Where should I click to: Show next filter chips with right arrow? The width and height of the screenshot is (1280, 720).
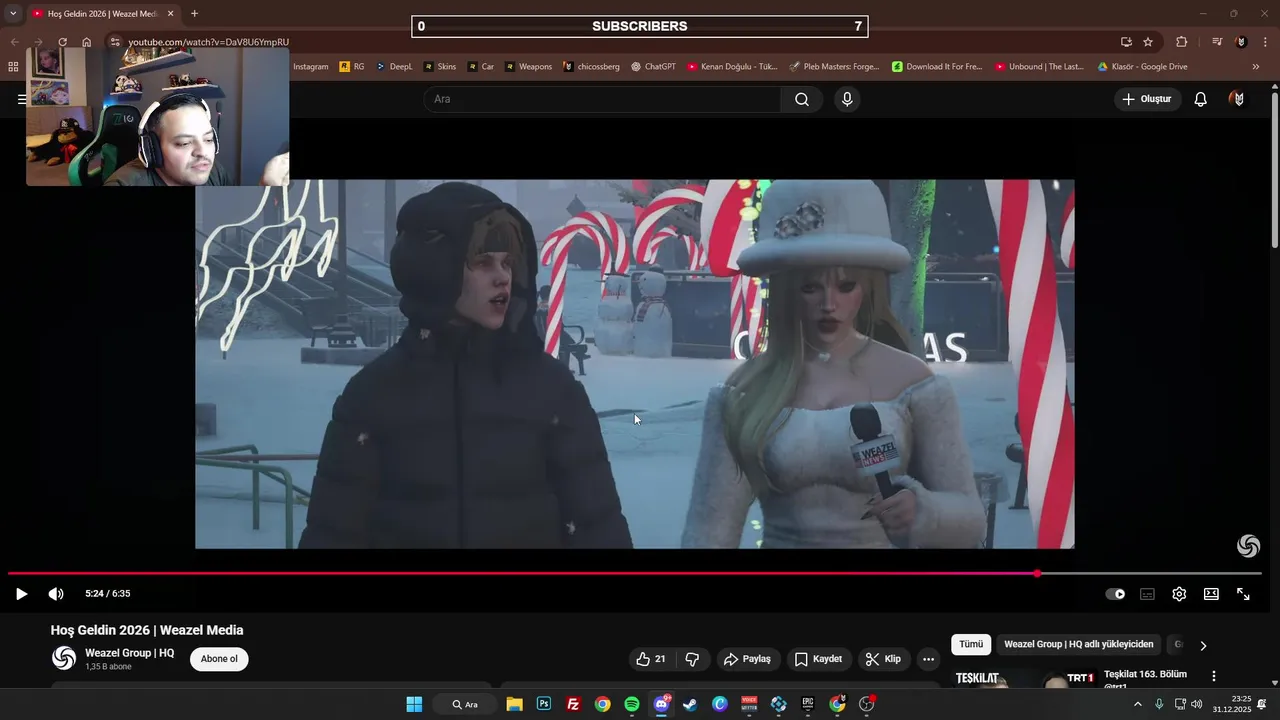1203,645
